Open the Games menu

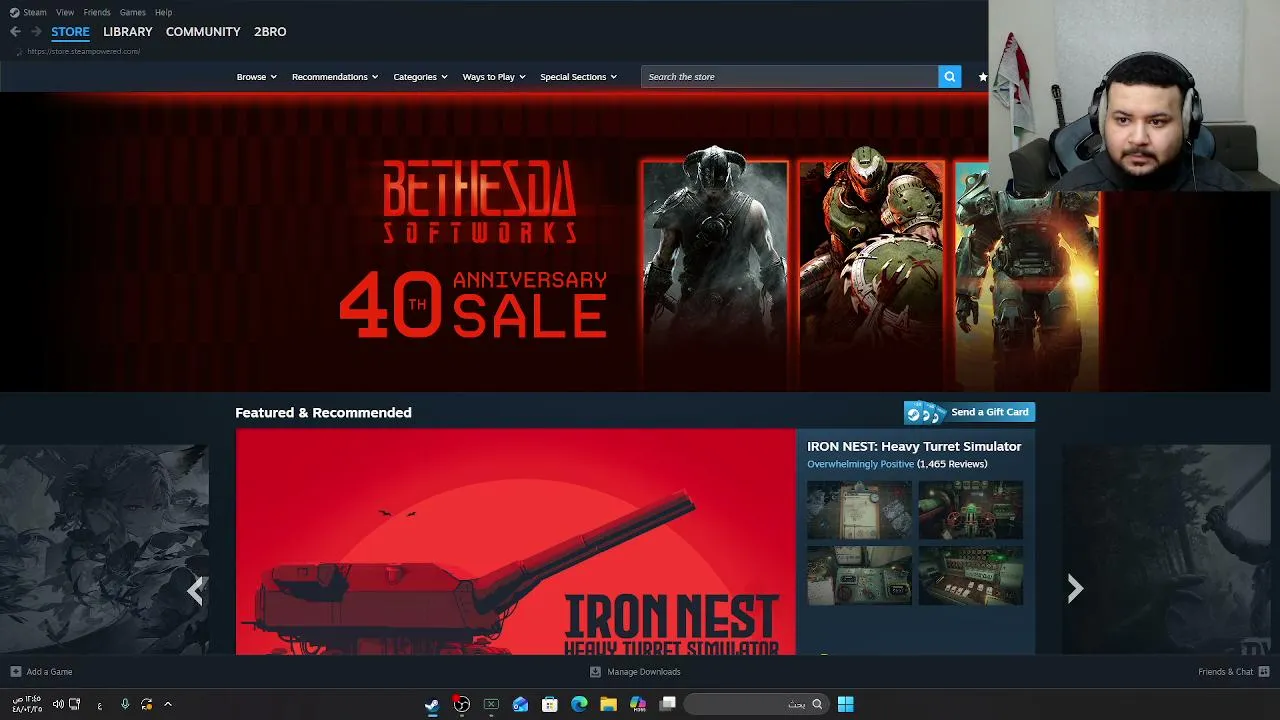[x=132, y=12]
